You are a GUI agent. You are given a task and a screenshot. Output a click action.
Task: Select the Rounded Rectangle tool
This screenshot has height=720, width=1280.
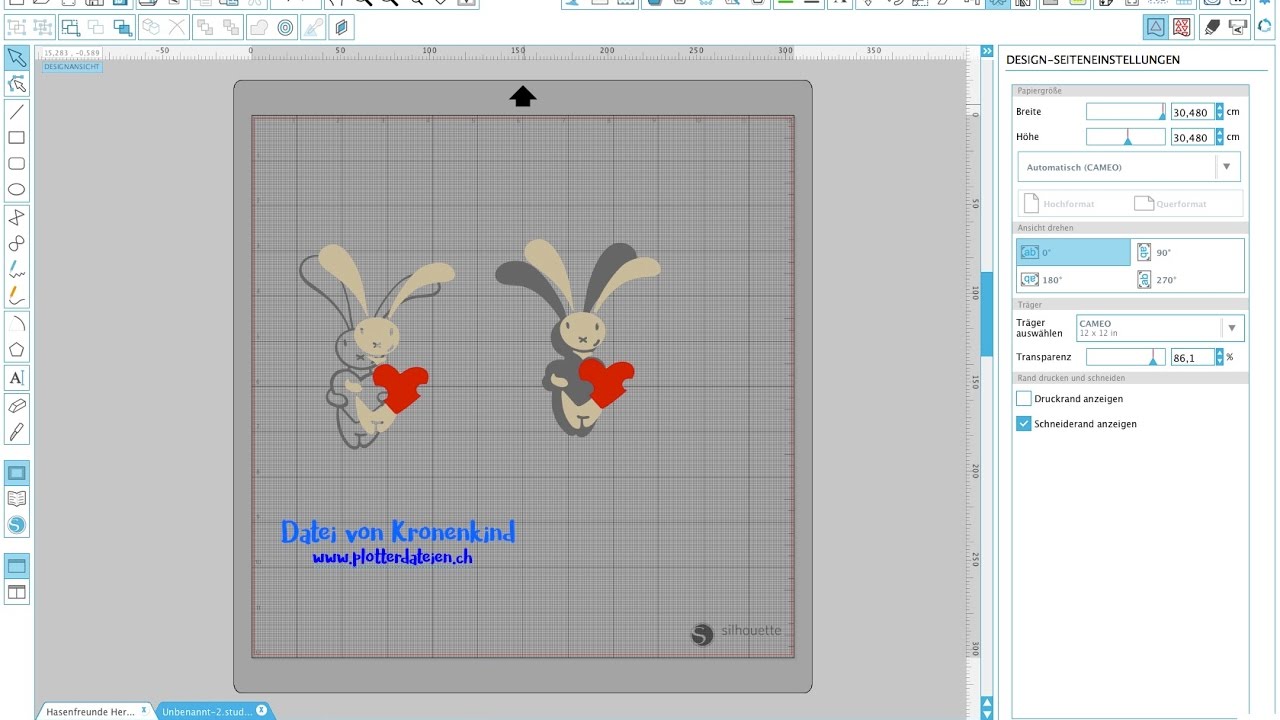(x=17, y=164)
